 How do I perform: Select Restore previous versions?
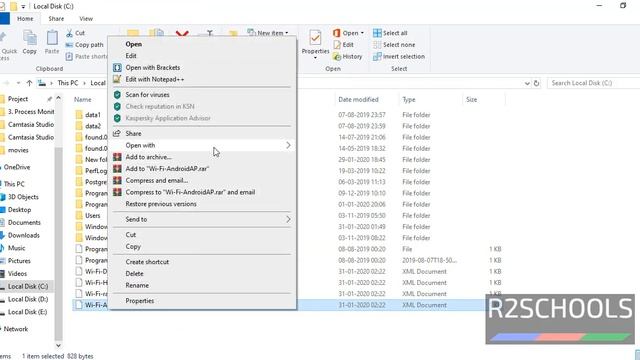pyautogui.click(x=203, y=204)
